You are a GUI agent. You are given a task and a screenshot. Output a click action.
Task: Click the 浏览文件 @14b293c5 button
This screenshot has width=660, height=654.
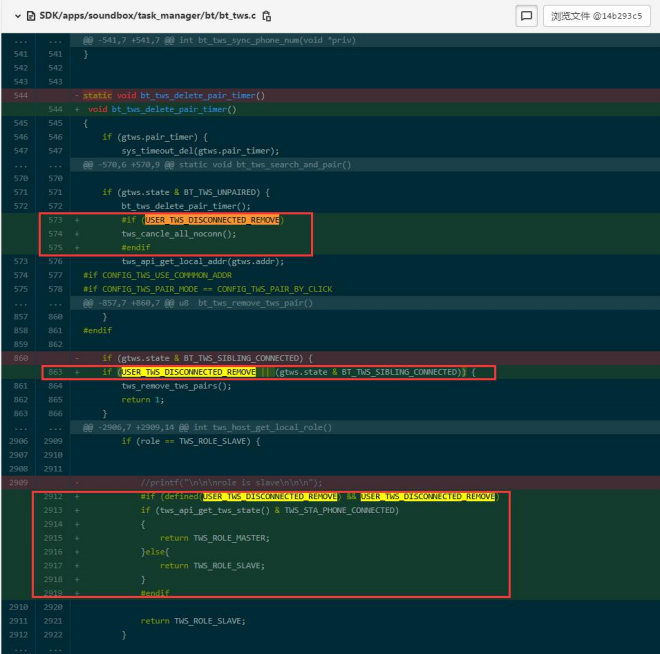596,16
